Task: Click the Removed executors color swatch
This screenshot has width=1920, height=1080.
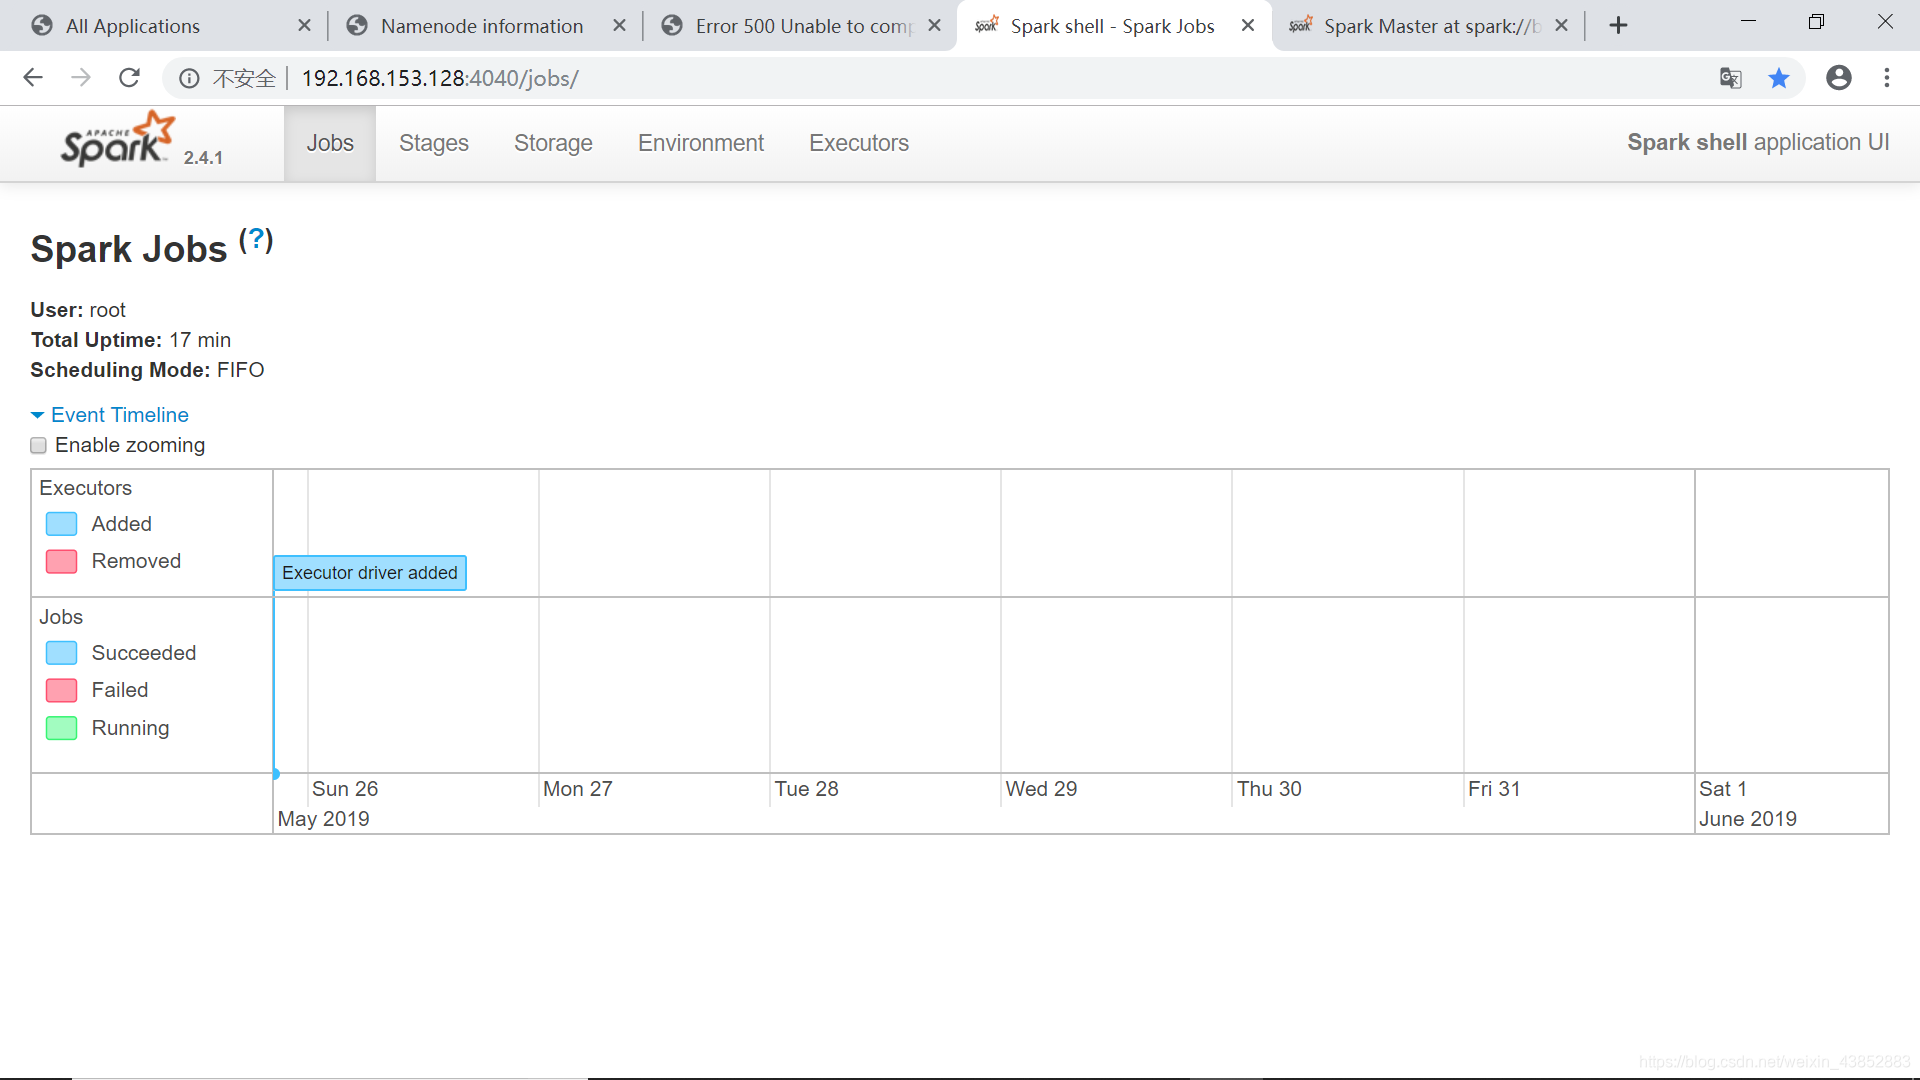Action: pyautogui.click(x=62, y=561)
